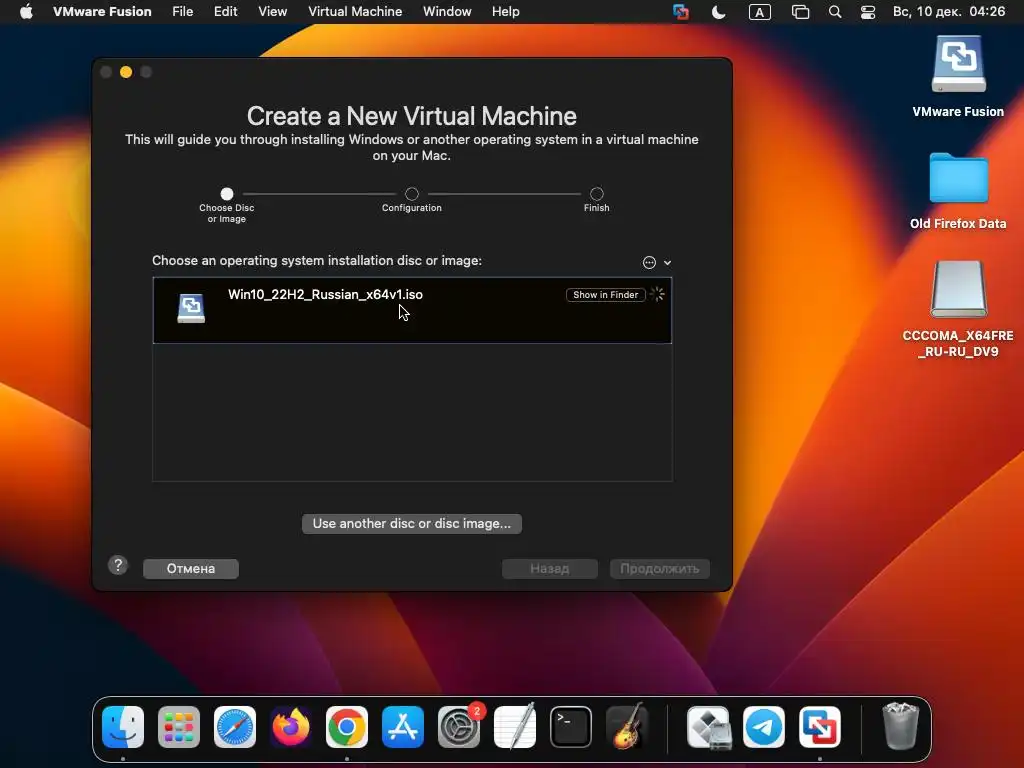This screenshot has width=1024, height=768.
Task: Launch Telegram from the Dock
Action: (764, 727)
